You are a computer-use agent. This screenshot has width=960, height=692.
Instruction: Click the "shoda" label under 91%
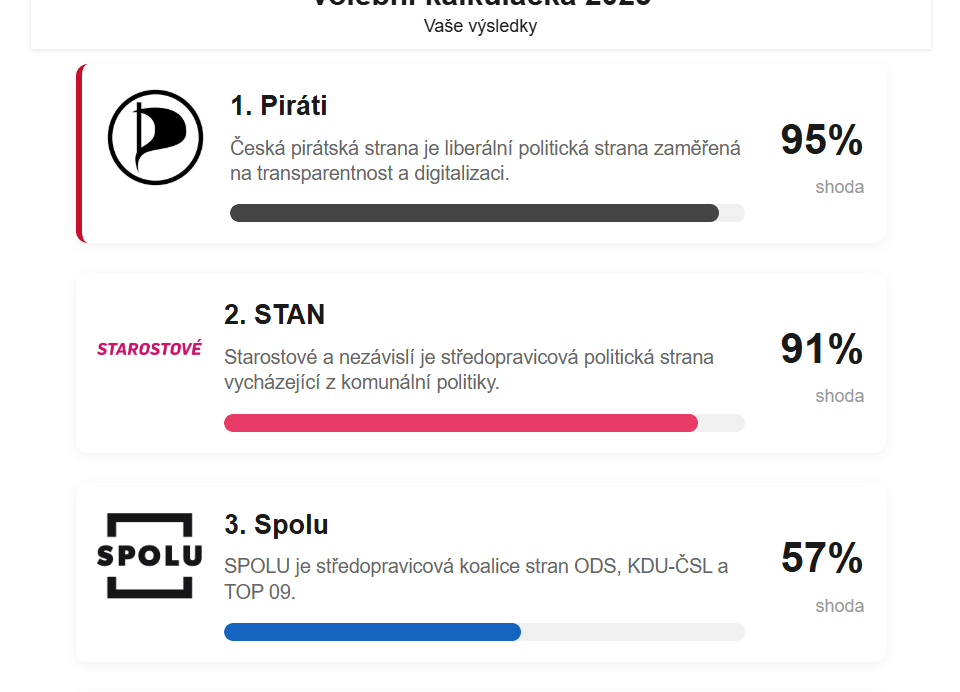(x=839, y=396)
